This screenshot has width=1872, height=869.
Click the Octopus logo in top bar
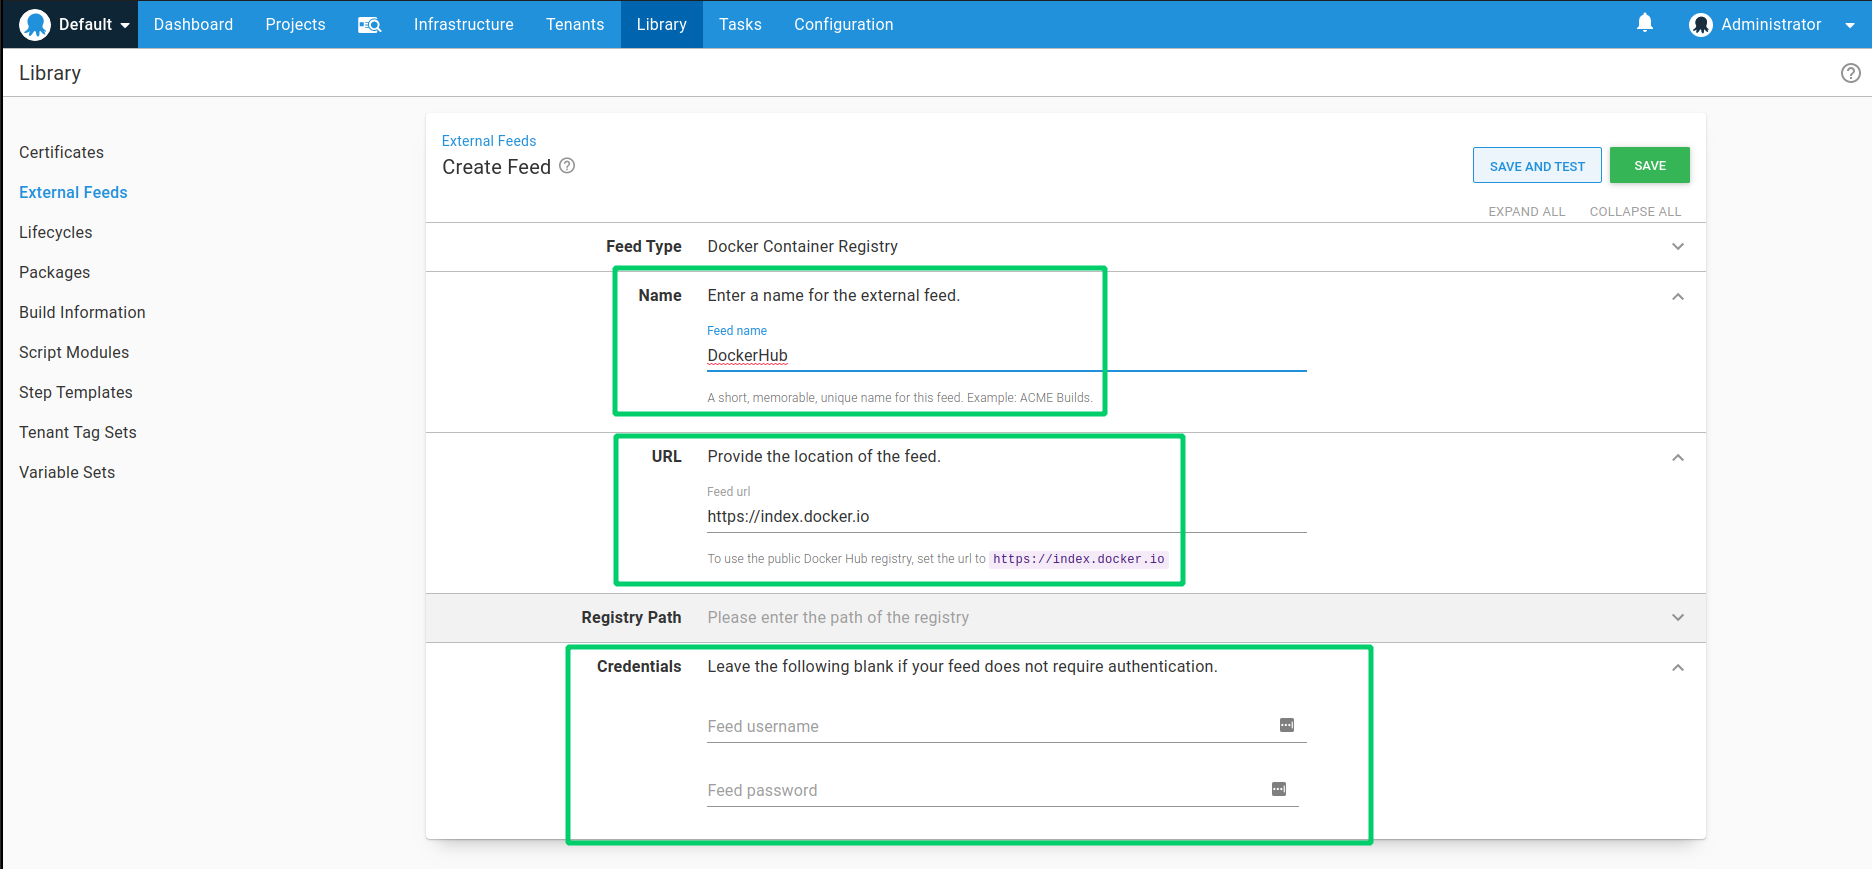click(x=35, y=24)
